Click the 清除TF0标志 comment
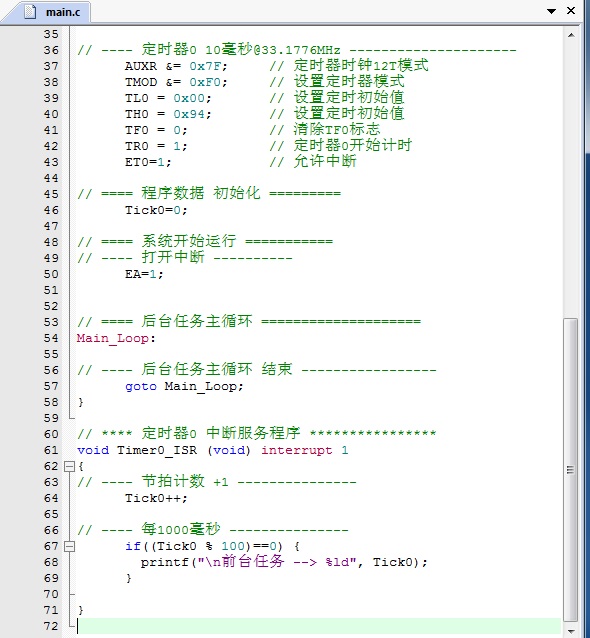Screen dimensions: 590x638 pos(325,130)
